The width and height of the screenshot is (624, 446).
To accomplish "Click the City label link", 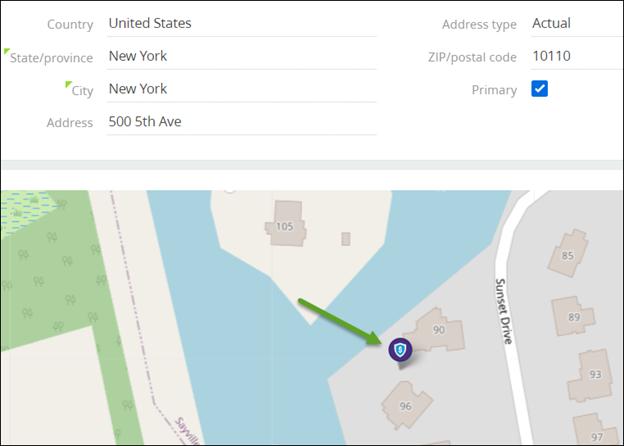I will tap(82, 91).
